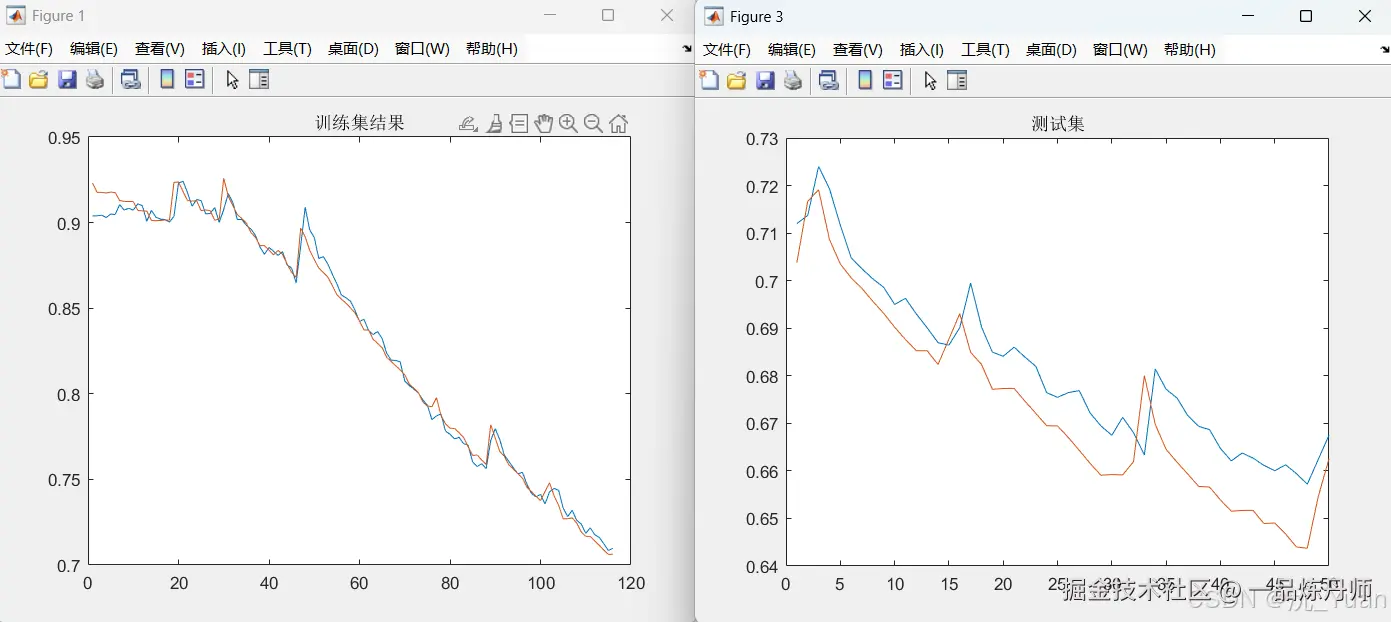Open 查看(V) menu in Figure 1
Image resolution: width=1391 pixels, height=622 pixels.
pos(160,49)
